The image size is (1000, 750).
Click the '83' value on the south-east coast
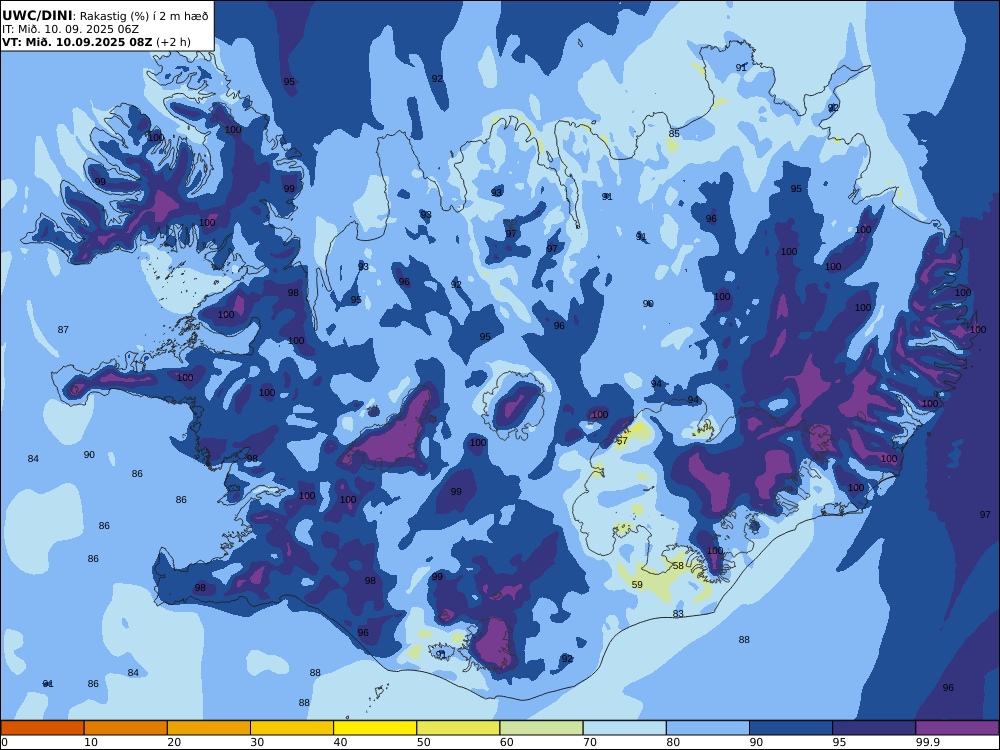(x=678, y=614)
